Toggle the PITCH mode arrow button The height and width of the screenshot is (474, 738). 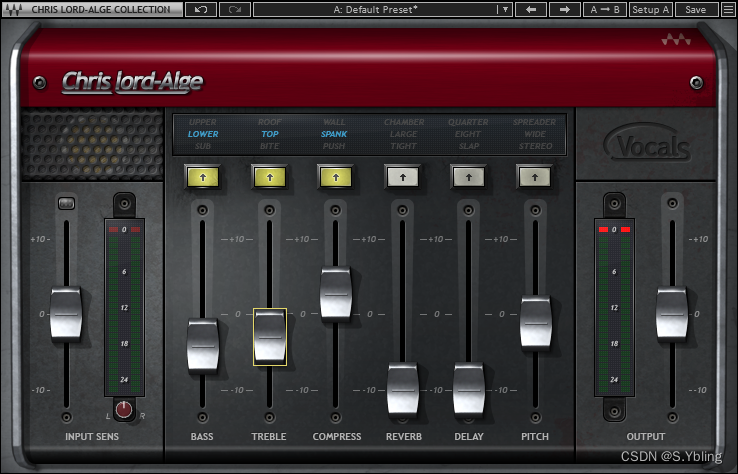tap(535, 177)
